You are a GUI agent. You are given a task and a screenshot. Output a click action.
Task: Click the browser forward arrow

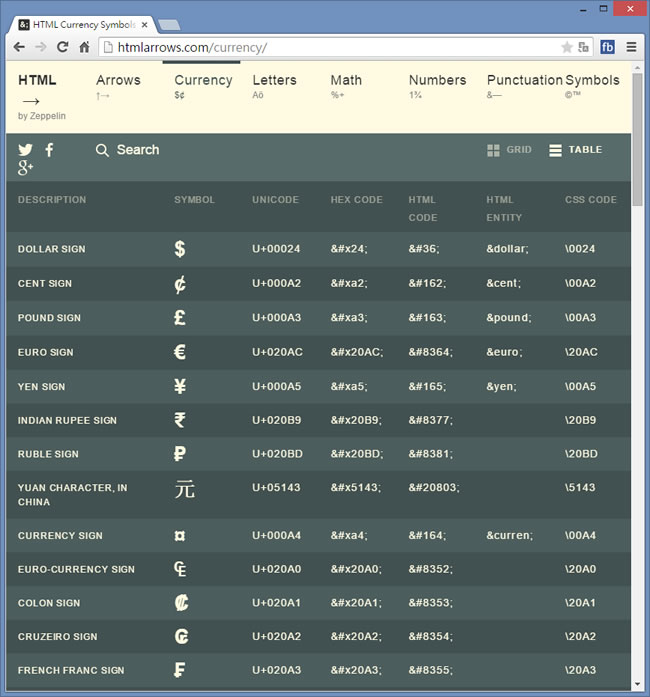[40, 47]
